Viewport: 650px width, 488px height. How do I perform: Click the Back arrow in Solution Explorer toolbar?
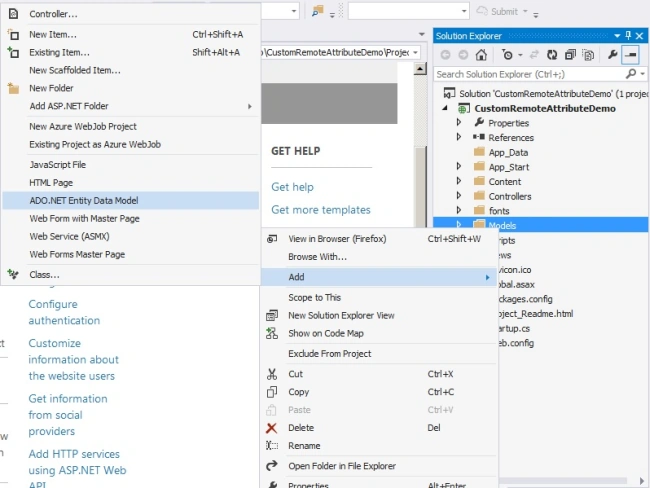pos(446,55)
